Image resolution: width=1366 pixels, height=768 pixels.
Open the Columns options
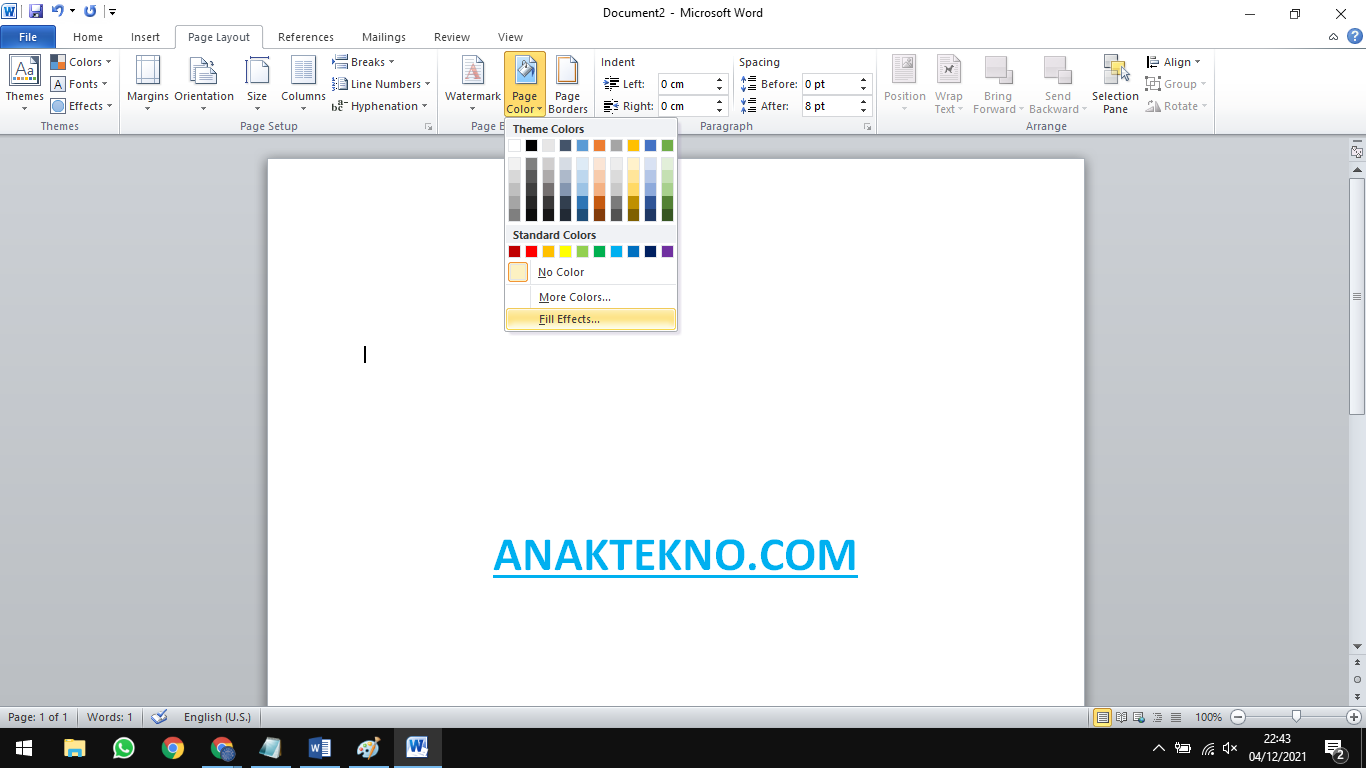pos(303,84)
